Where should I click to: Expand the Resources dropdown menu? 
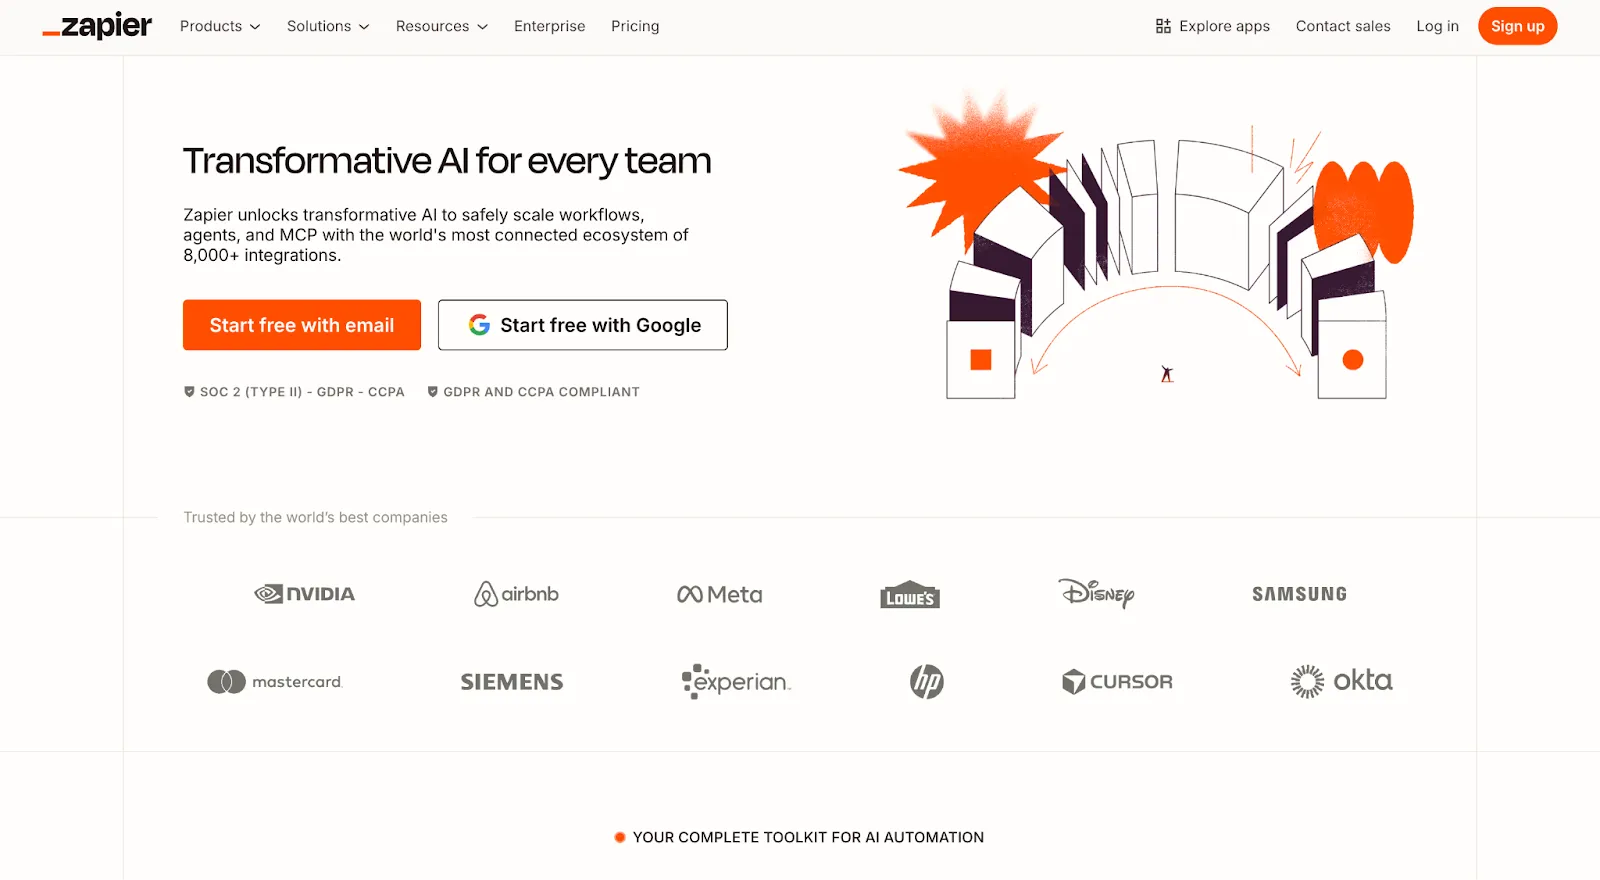point(442,26)
